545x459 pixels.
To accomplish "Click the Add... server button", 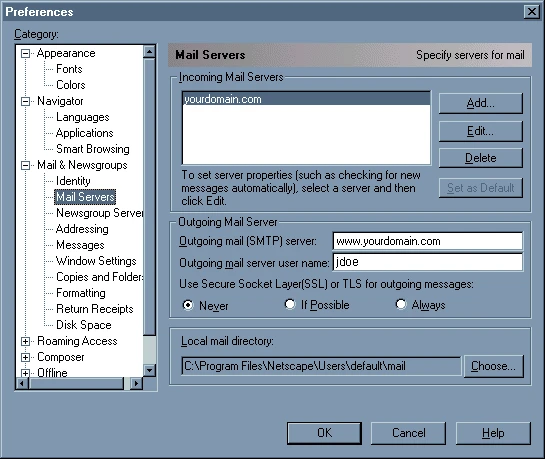I will click(x=481, y=103).
